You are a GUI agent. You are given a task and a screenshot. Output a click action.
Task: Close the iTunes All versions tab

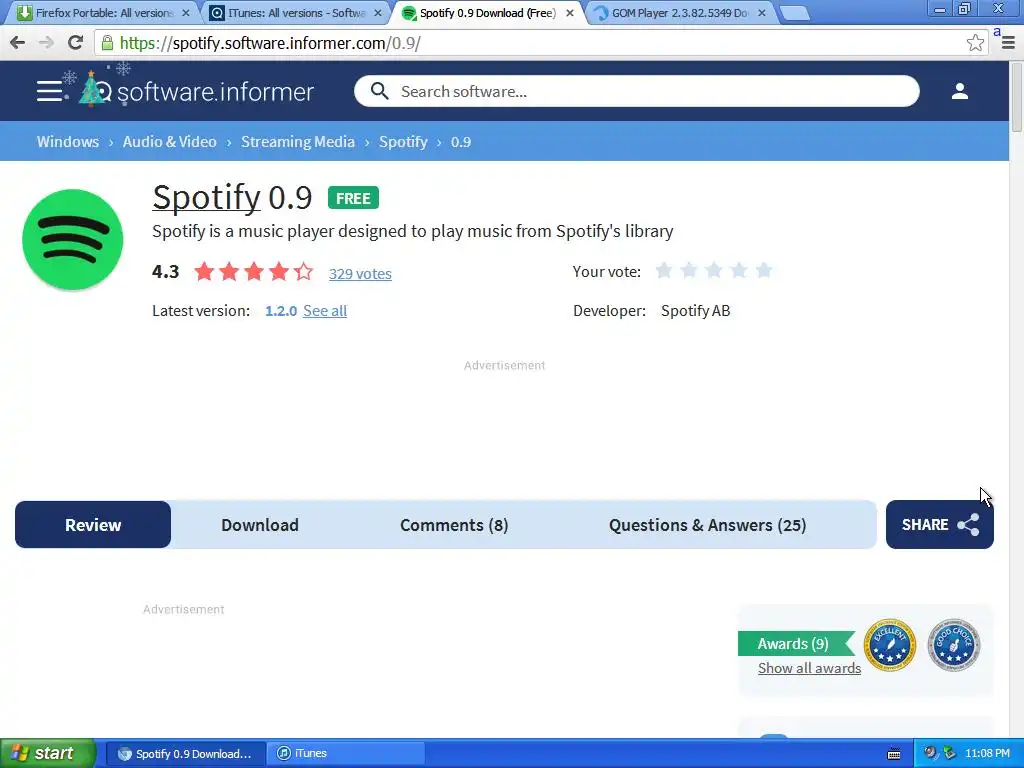[377, 13]
